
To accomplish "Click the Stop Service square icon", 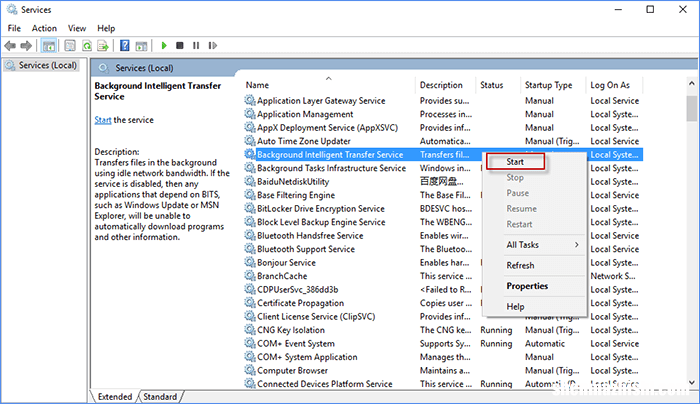I will [x=180, y=46].
